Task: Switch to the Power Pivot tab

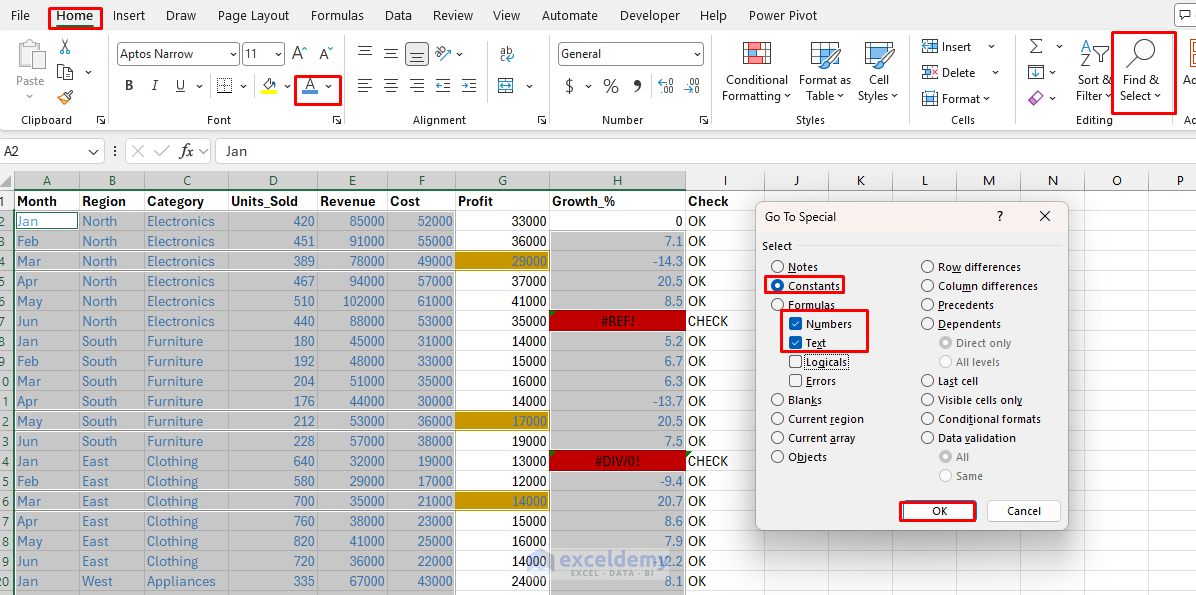Action: pos(783,15)
